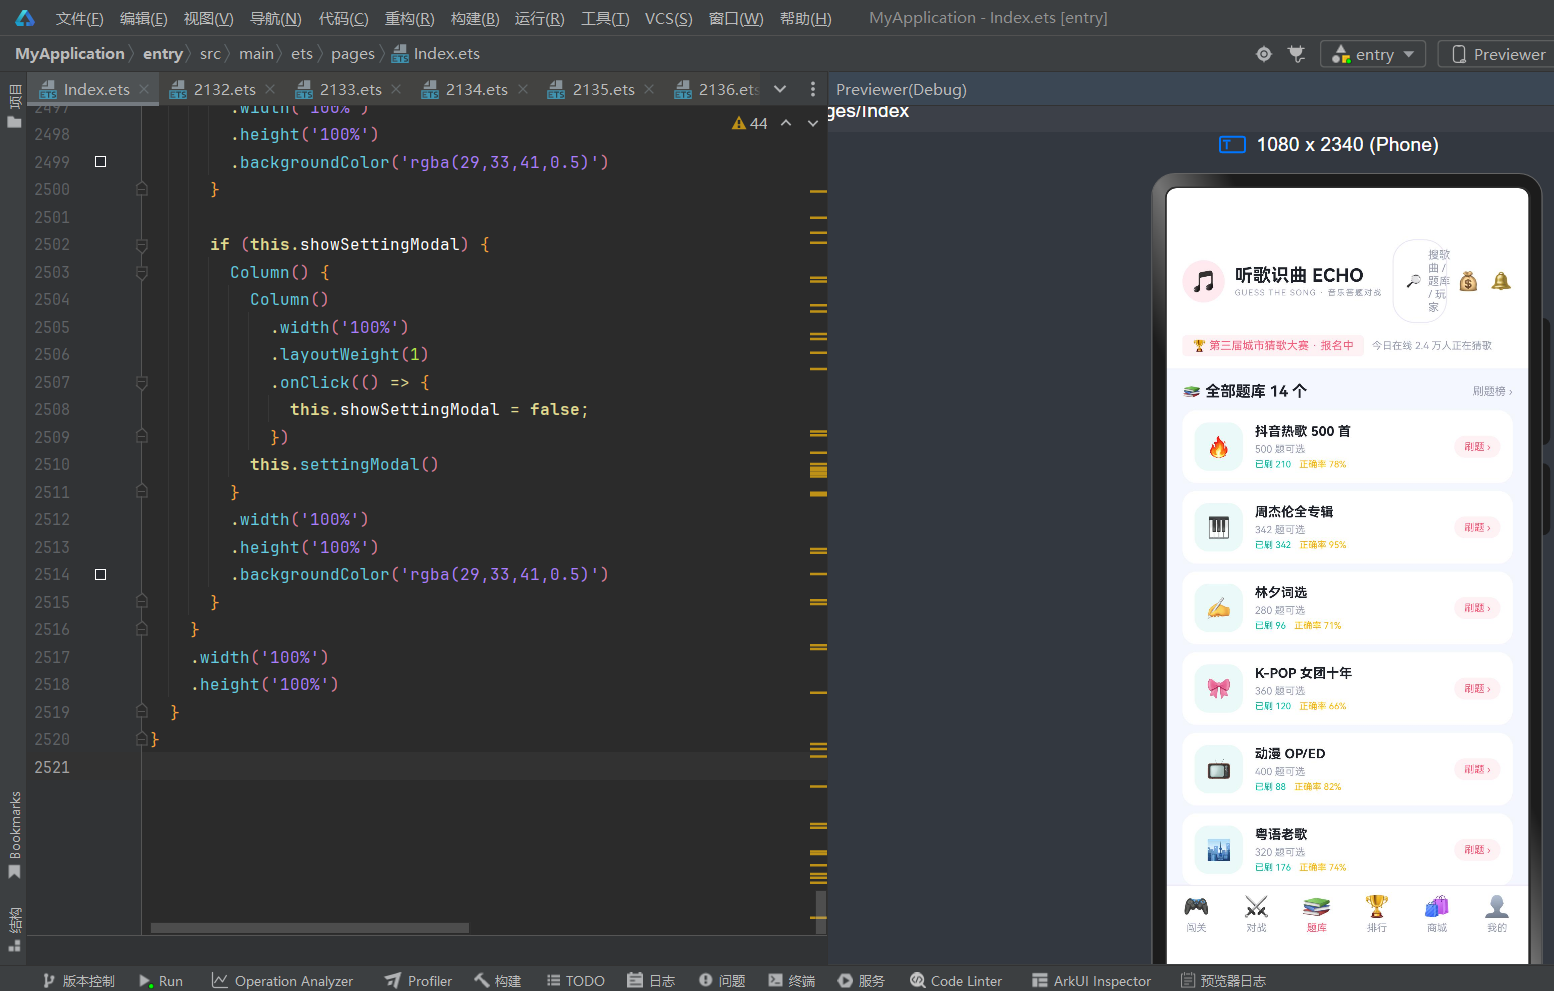Select the 对战 bottom nav tab
The width and height of the screenshot is (1554, 991).
[1257, 914]
